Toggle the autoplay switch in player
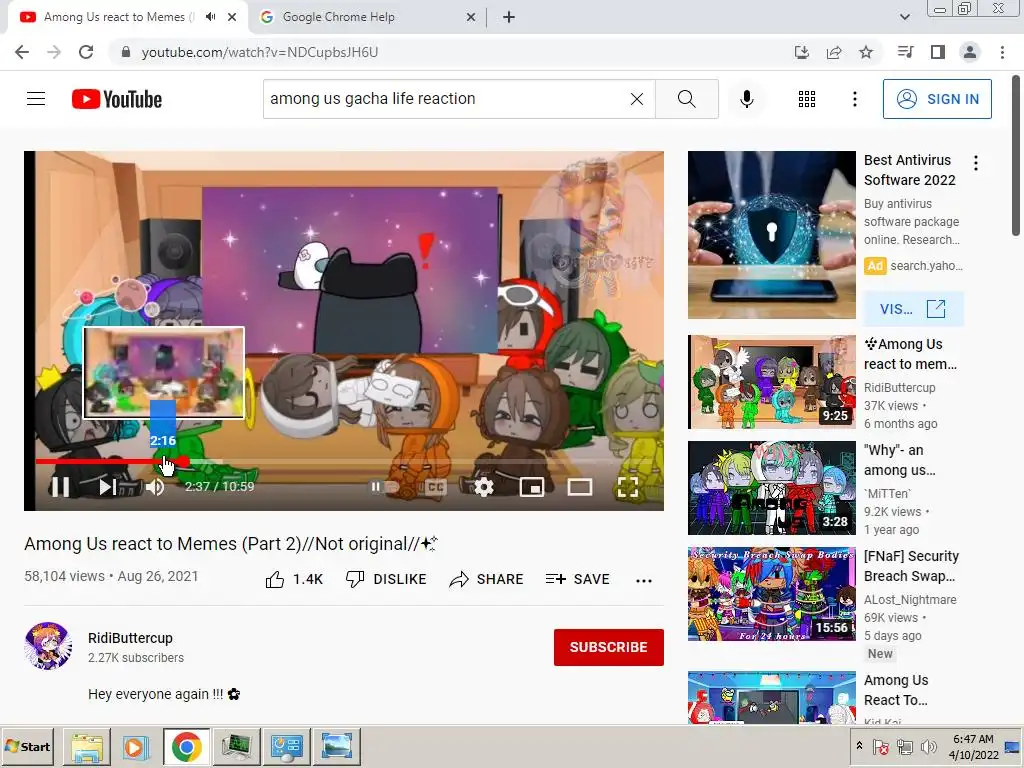 (x=385, y=487)
